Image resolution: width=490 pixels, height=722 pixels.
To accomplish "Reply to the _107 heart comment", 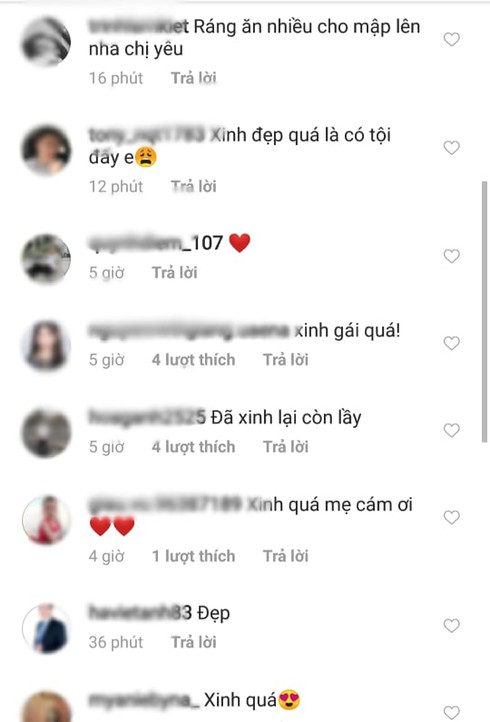I will (x=175, y=273).
